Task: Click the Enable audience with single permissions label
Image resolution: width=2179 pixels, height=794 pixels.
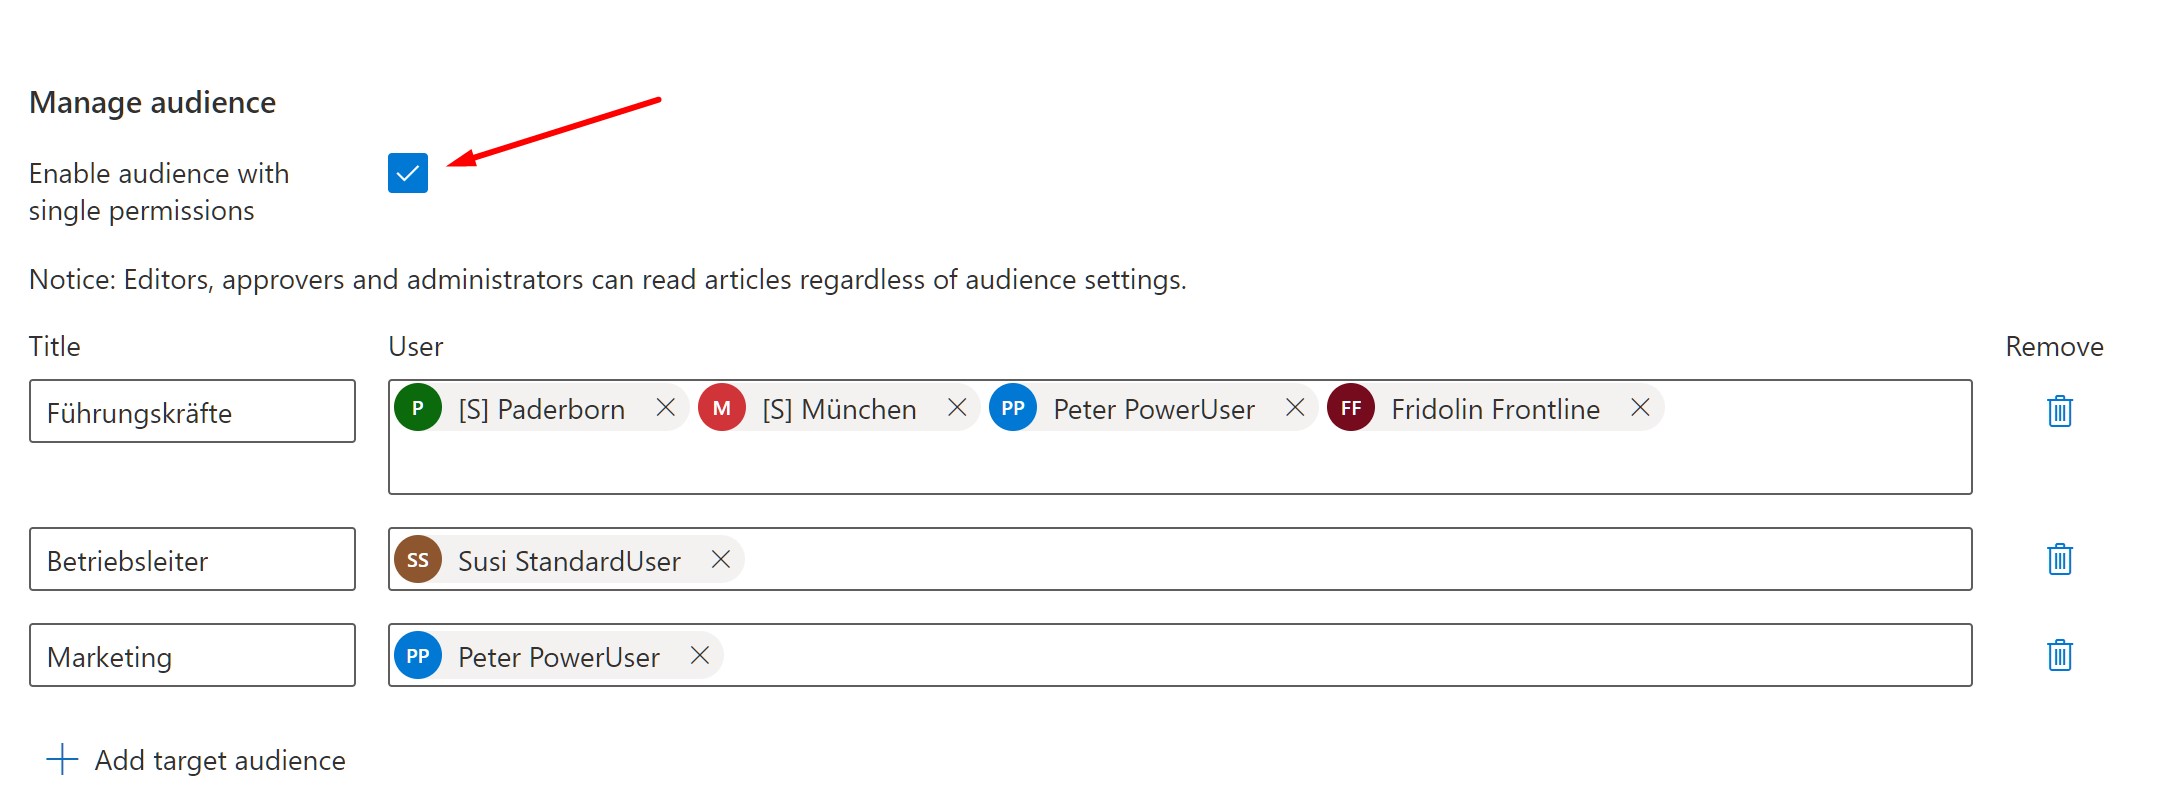Action: point(159,192)
